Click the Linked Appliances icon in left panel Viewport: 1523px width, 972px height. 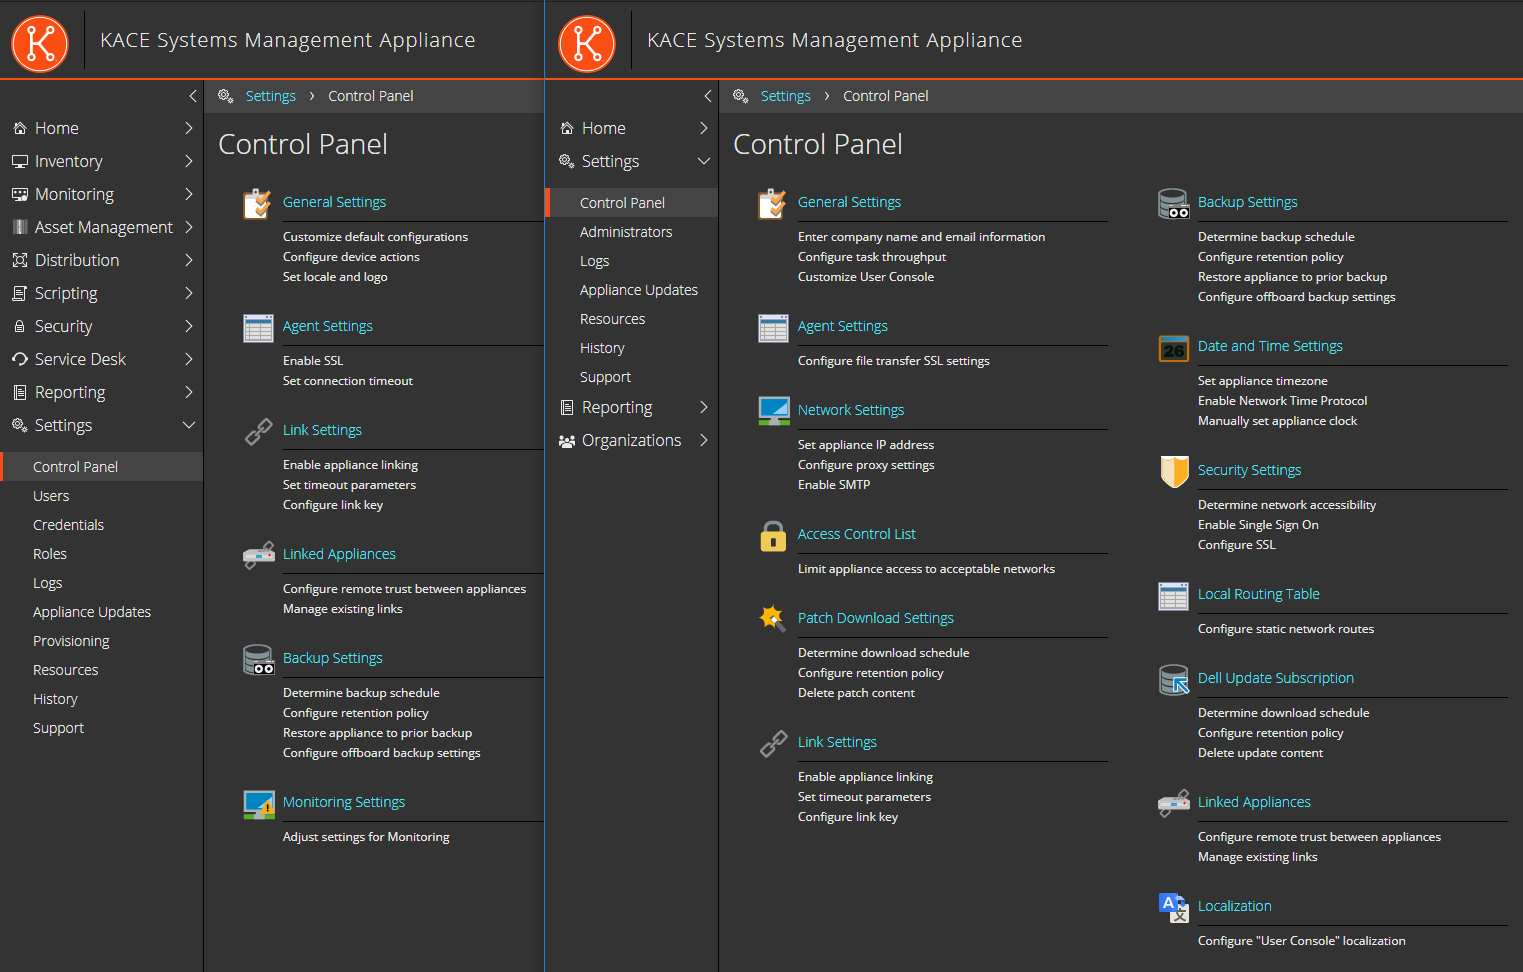tap(258, 555)
